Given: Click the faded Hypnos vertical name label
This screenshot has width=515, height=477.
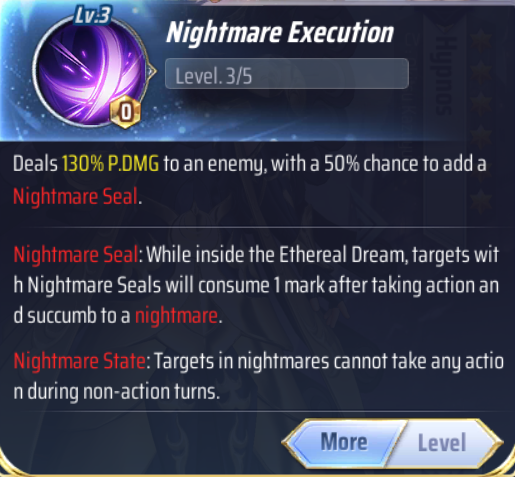Looking at the screenshot, I should coord(446,76).
